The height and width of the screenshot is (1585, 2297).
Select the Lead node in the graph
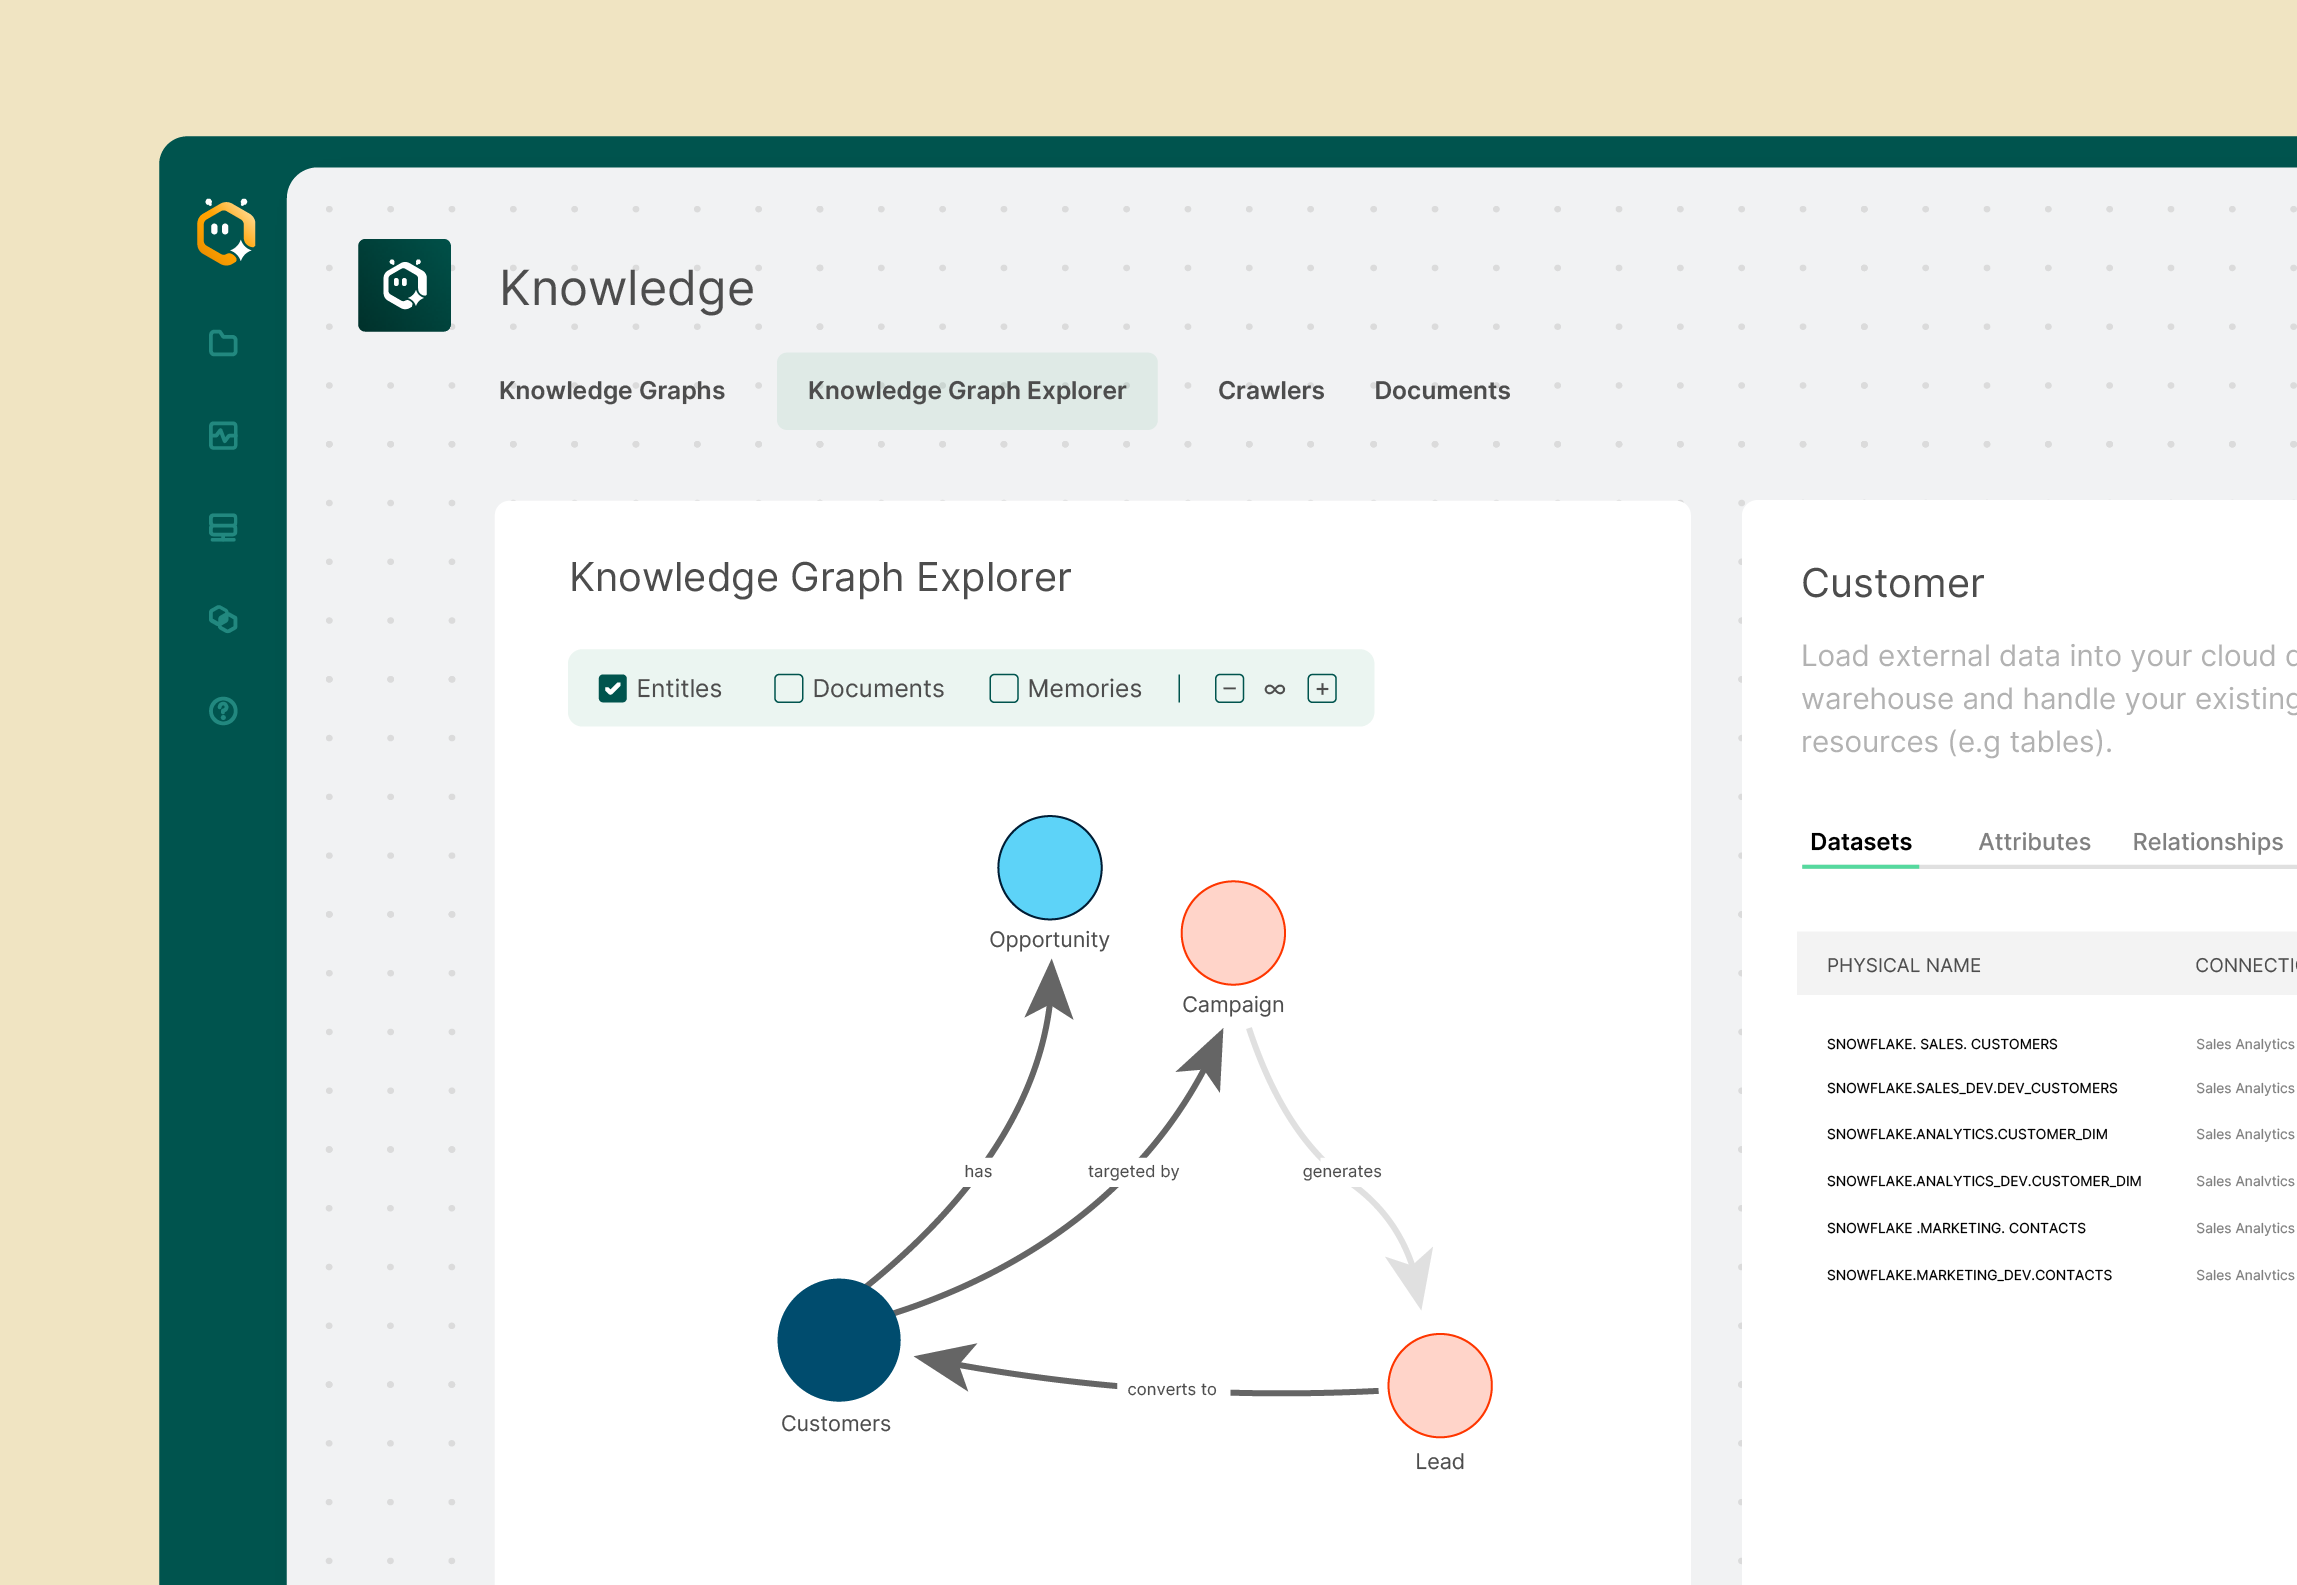pyautogui.click(x=1440, y=1386)
